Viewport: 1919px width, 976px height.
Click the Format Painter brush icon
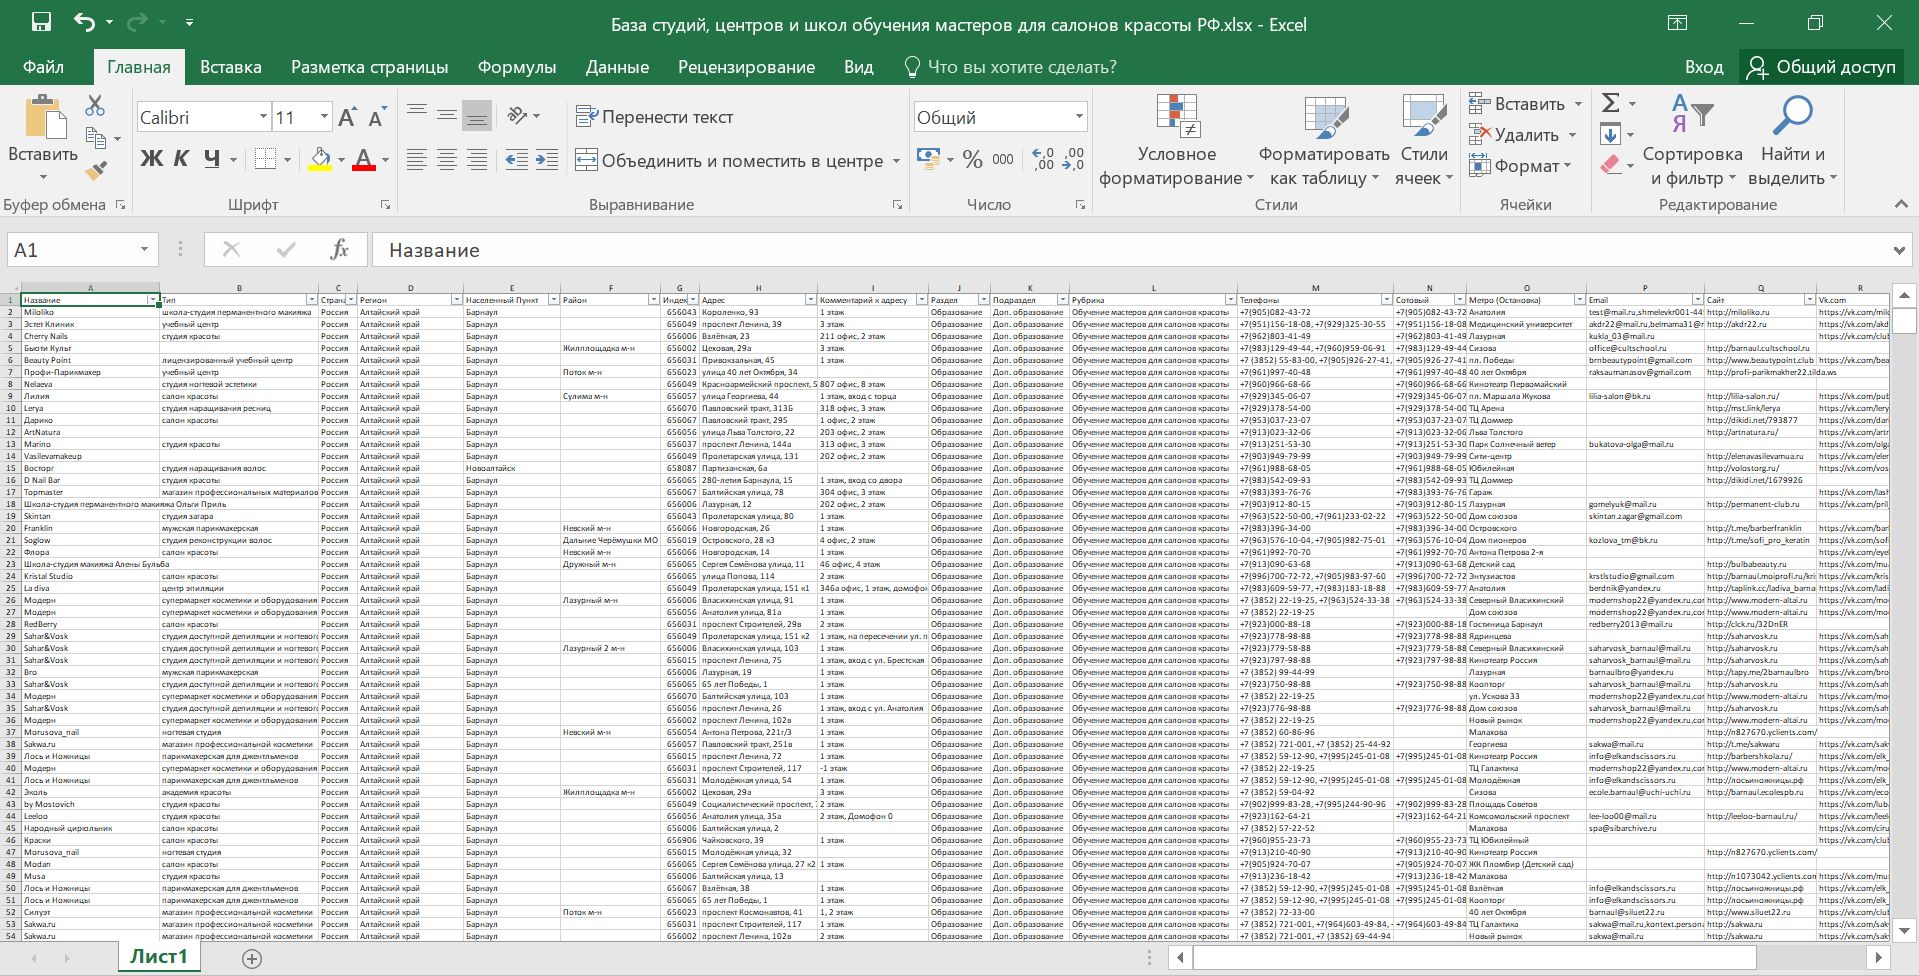point(96,171)
